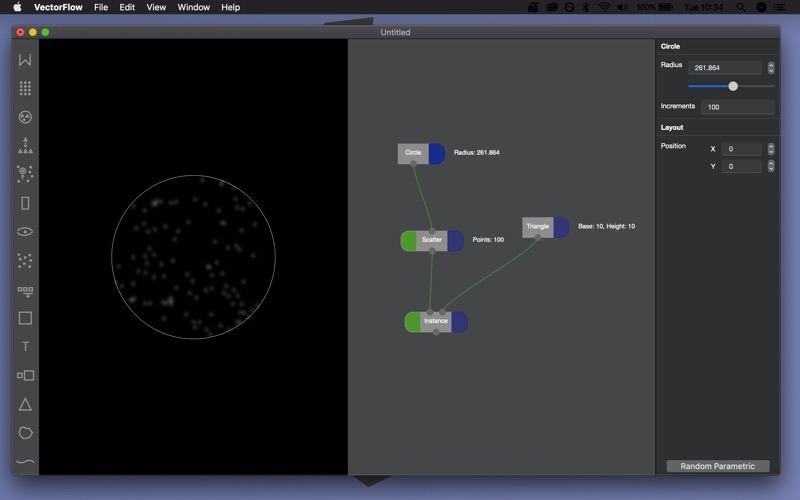The width and height of the screenshot is (800, 500).
Task: Click the Position Y stepper
Action: point(771,166)
